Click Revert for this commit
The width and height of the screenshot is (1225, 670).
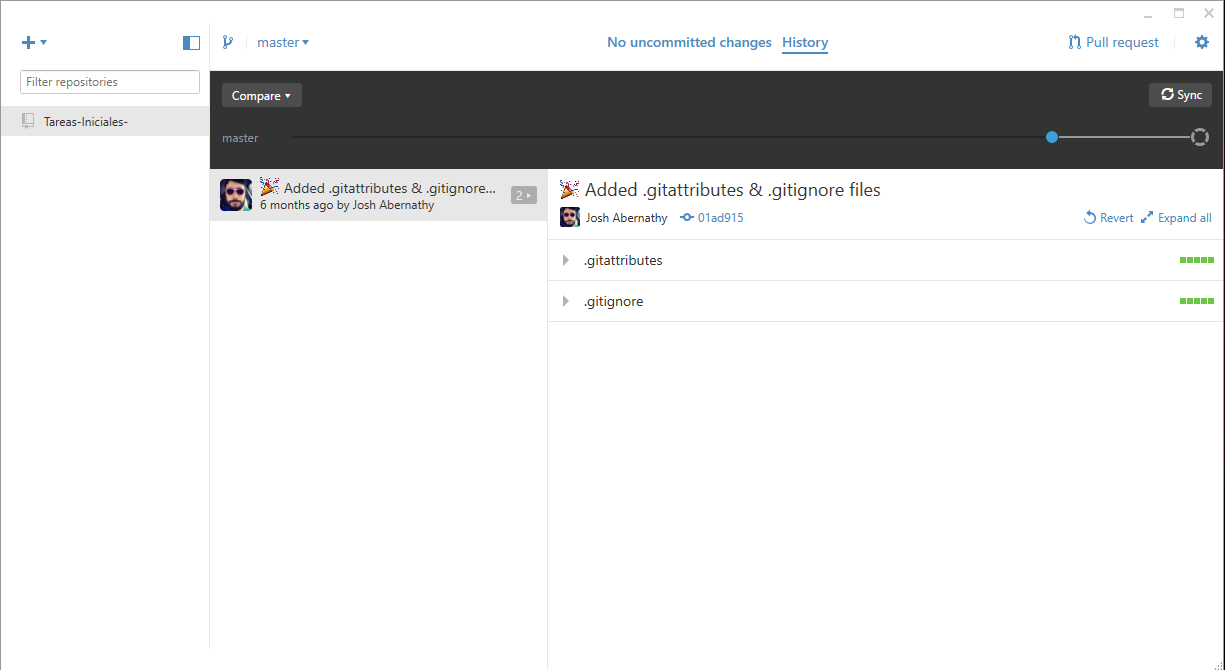1109,218
